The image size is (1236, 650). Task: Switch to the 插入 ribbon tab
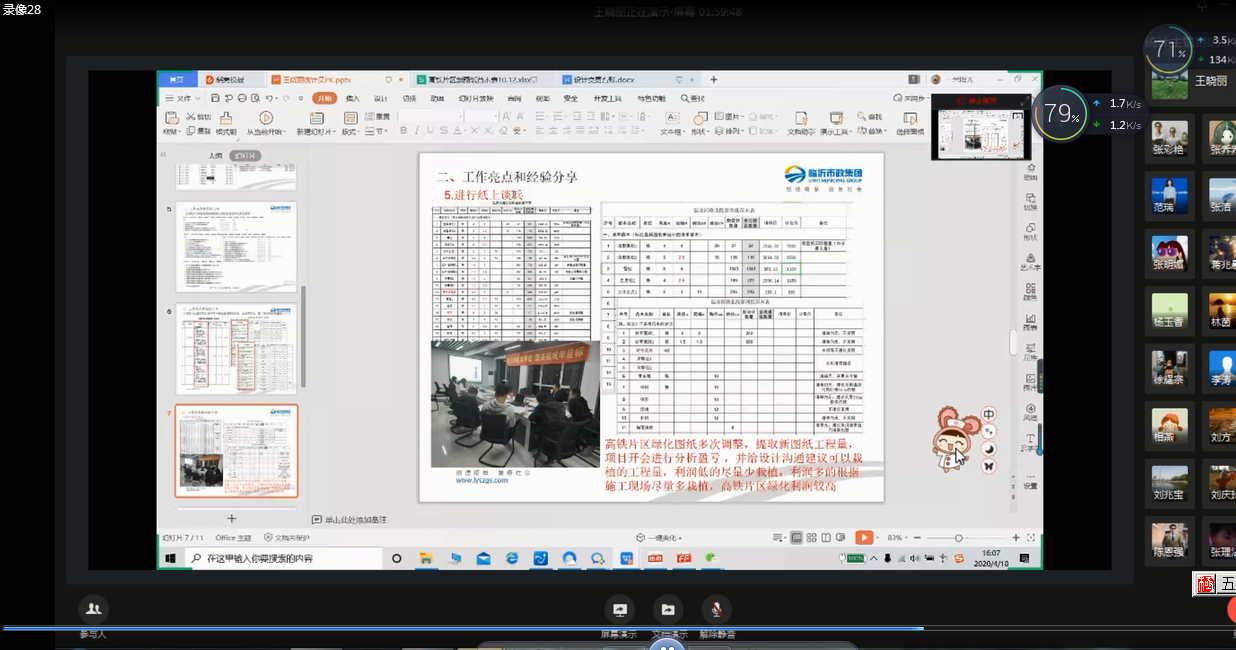(352, 98)
